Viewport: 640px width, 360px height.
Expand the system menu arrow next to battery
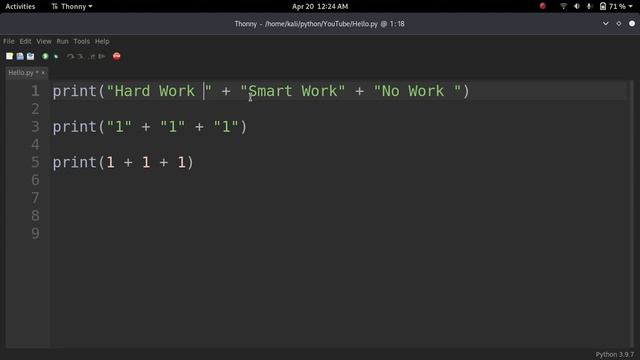(x=631, y=7)
